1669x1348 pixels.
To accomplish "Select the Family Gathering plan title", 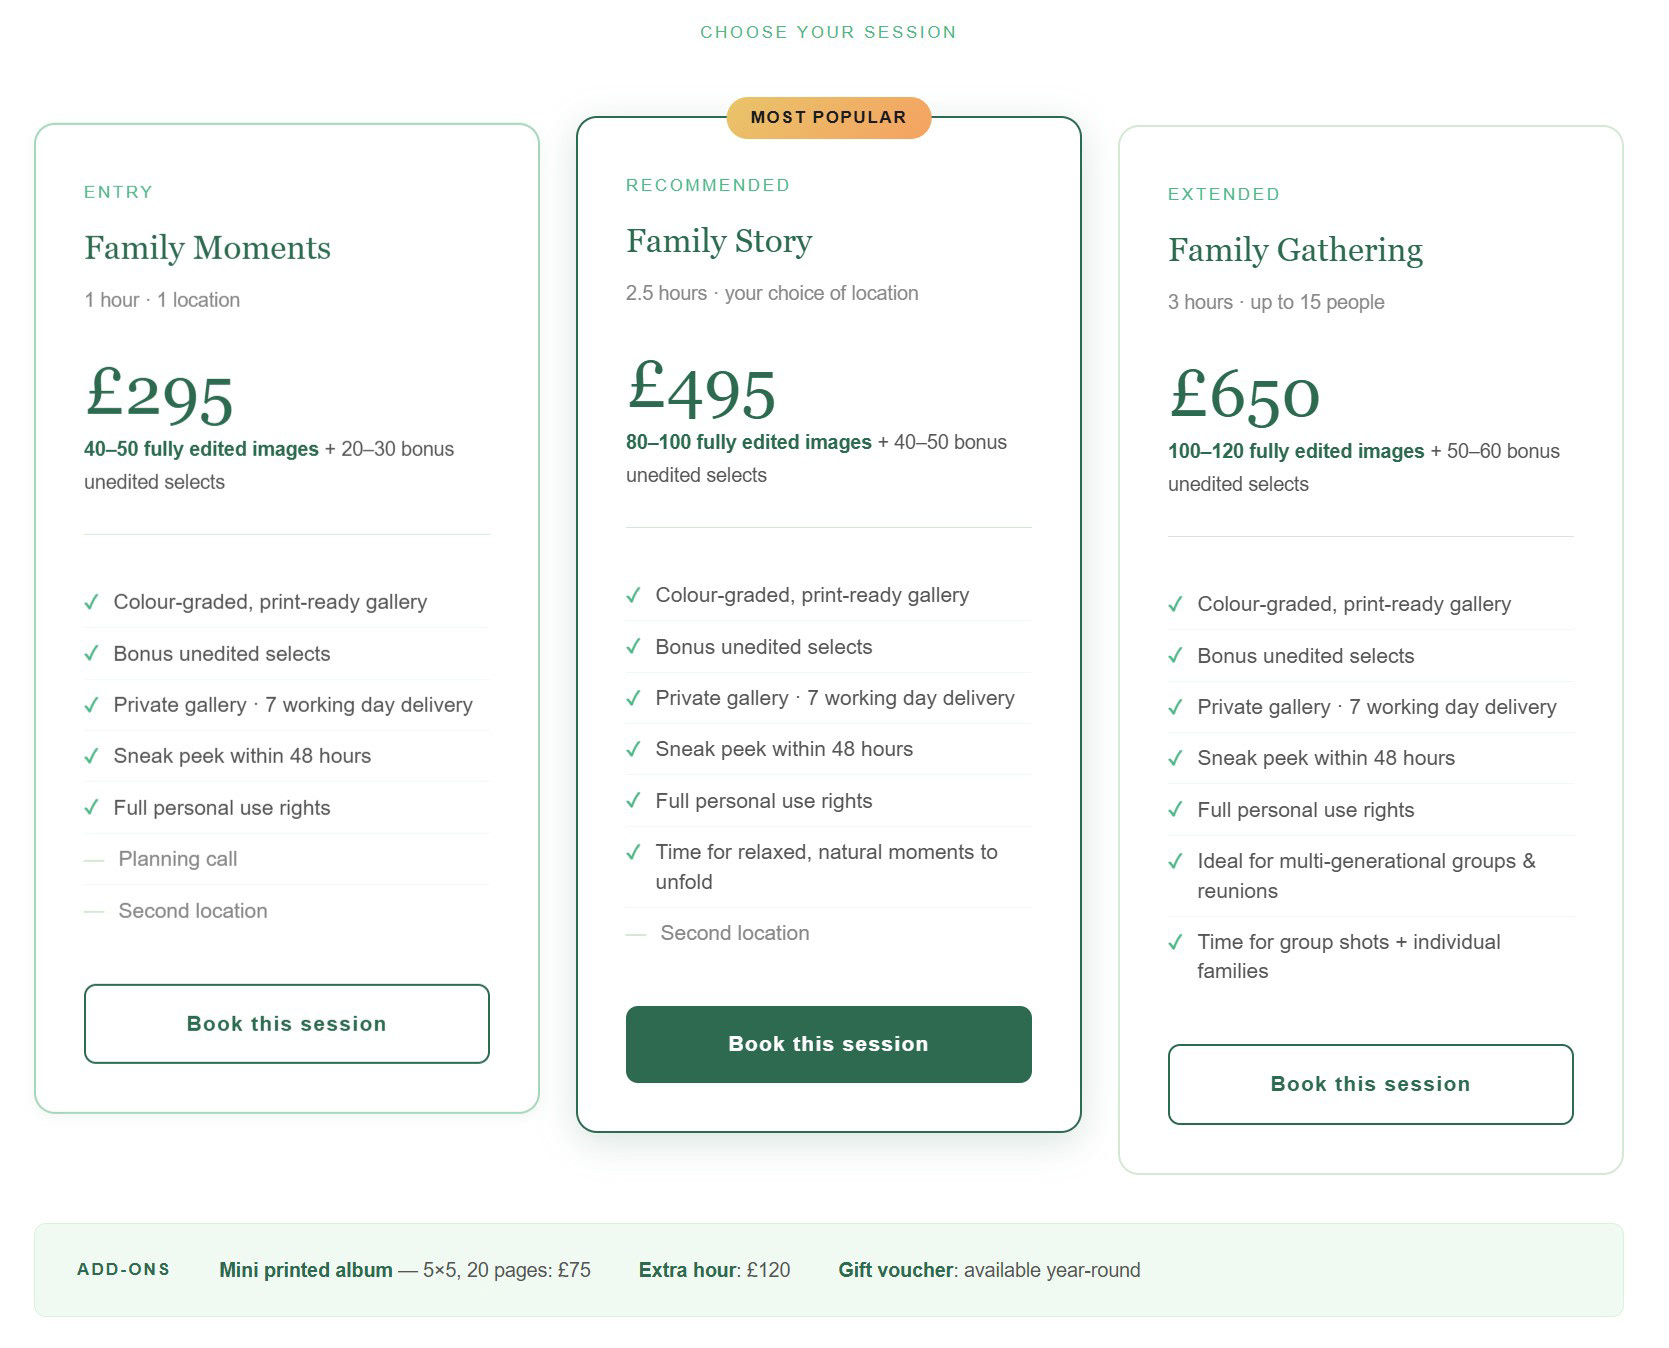I will pos(1295,250).
